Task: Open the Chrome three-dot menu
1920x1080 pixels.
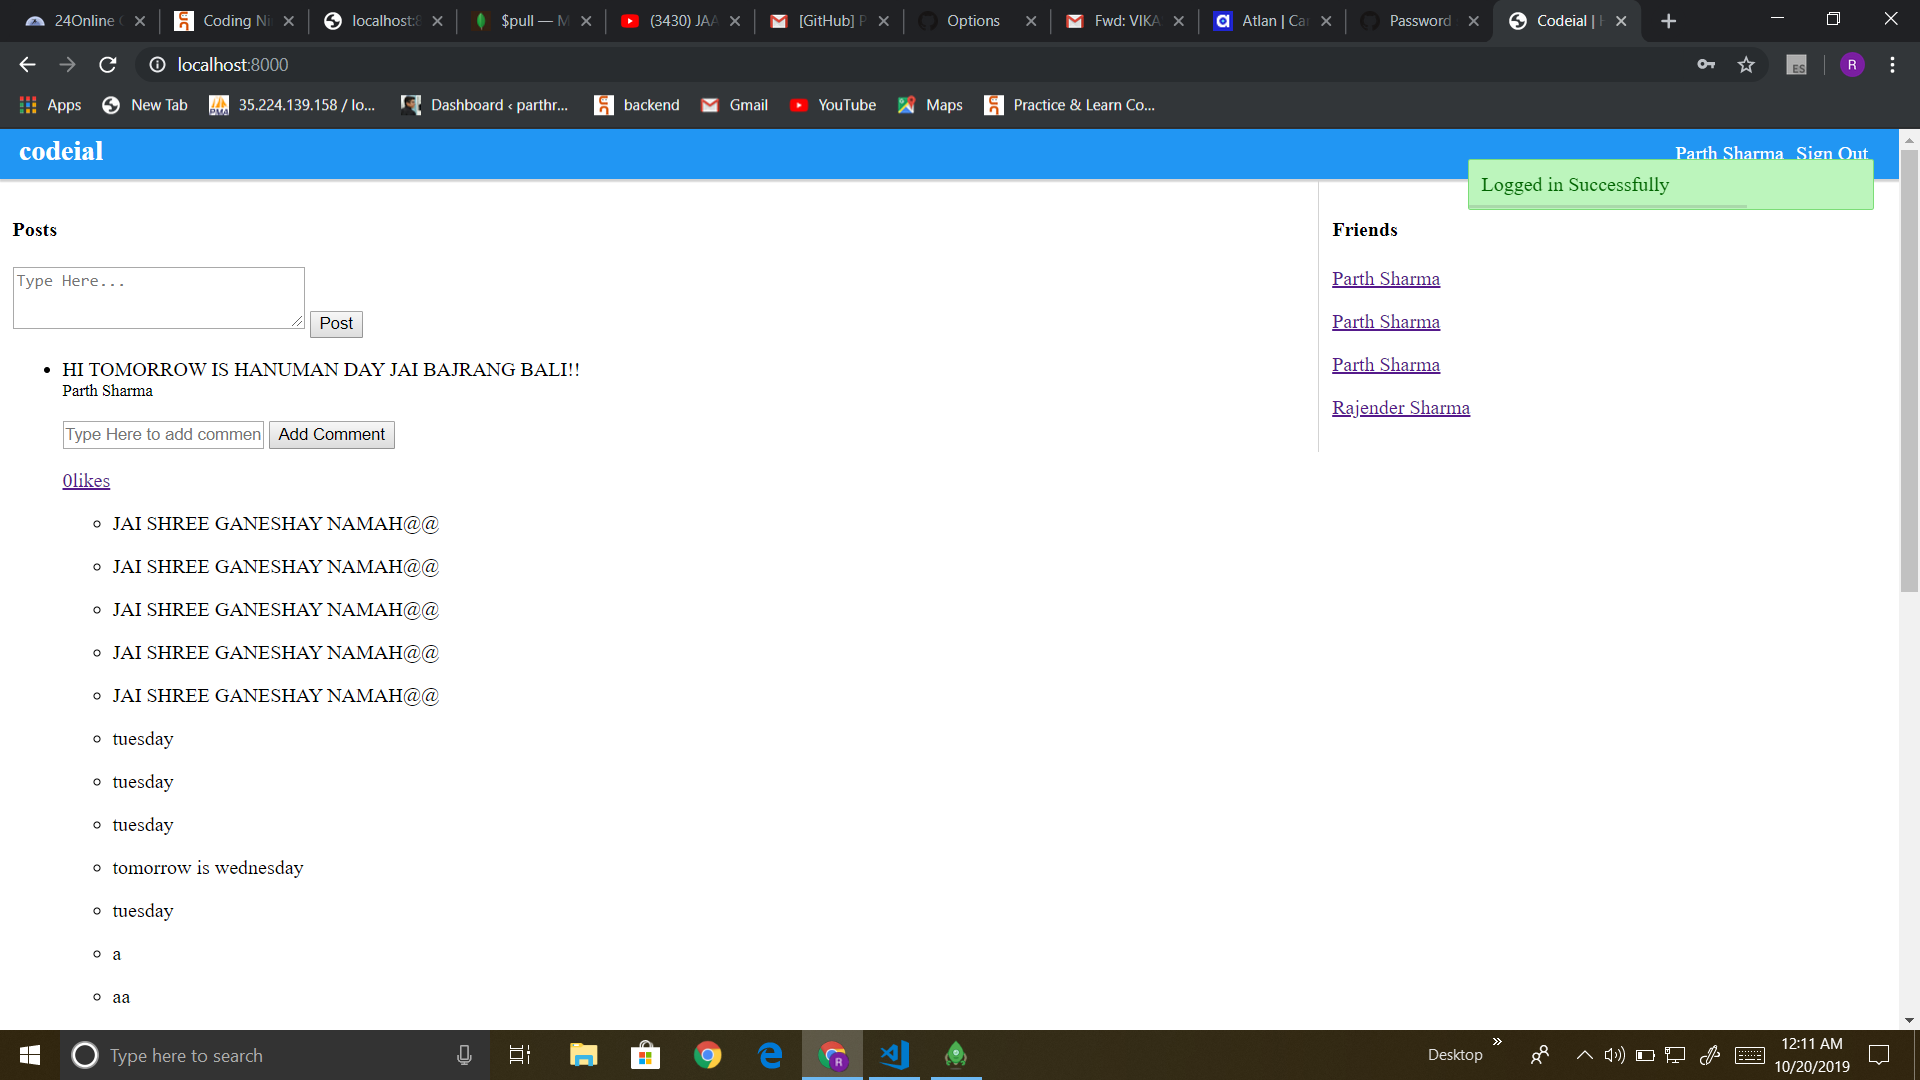Action: (x=1892, y=64)
